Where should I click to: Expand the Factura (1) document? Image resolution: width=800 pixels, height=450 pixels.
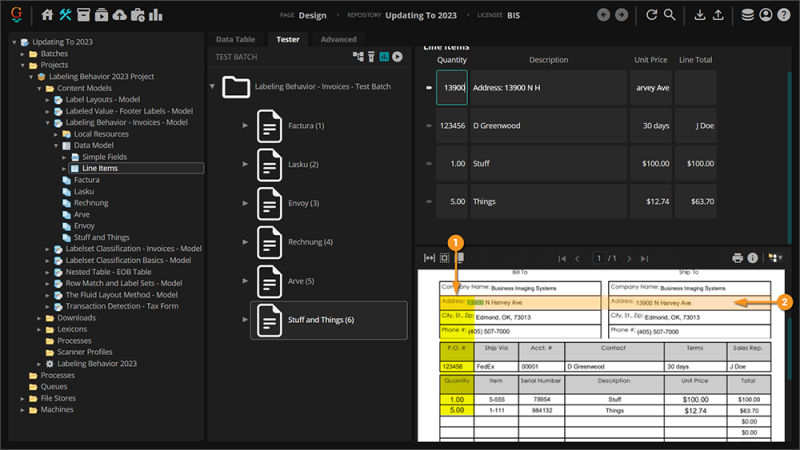(x=246, y=126)
